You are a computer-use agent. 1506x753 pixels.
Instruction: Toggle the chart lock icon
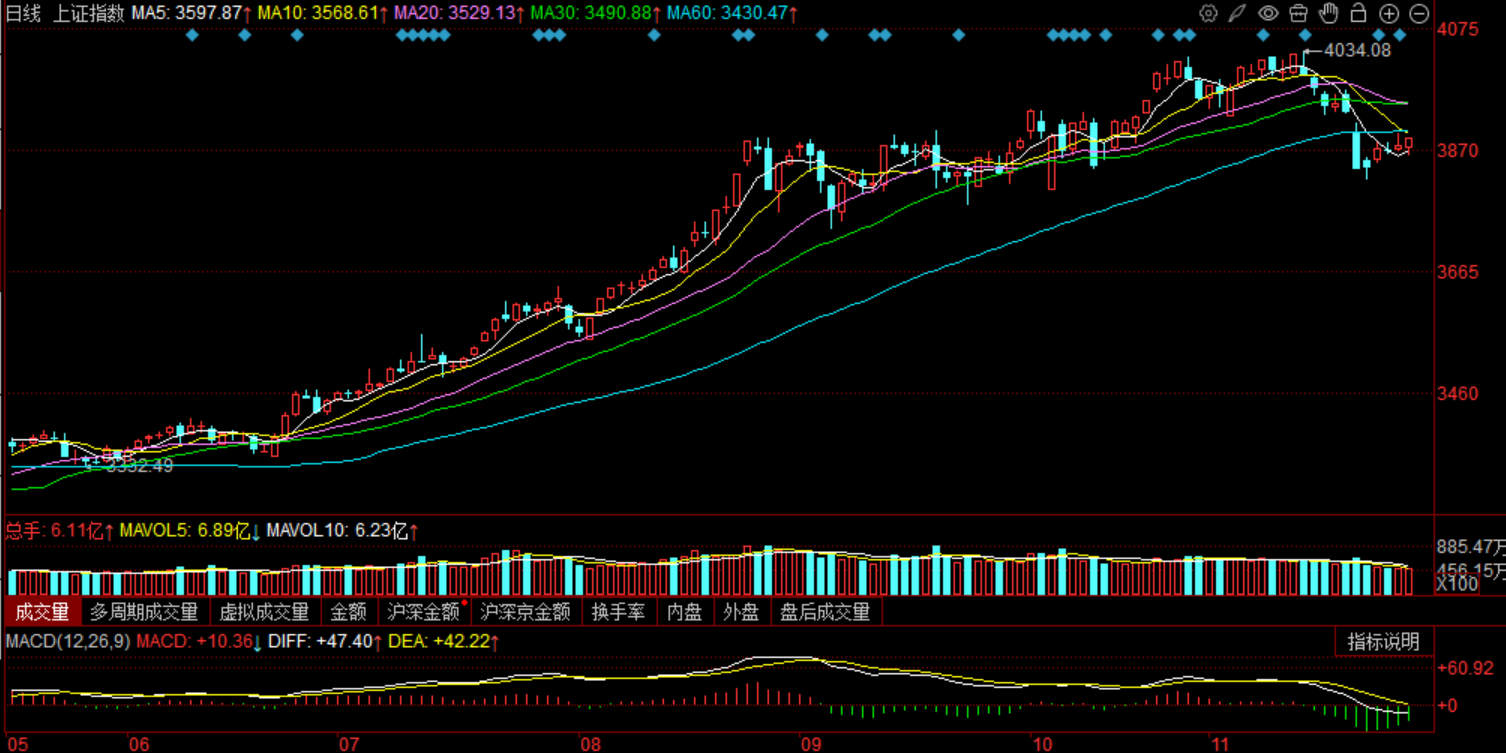[1358, 14]
